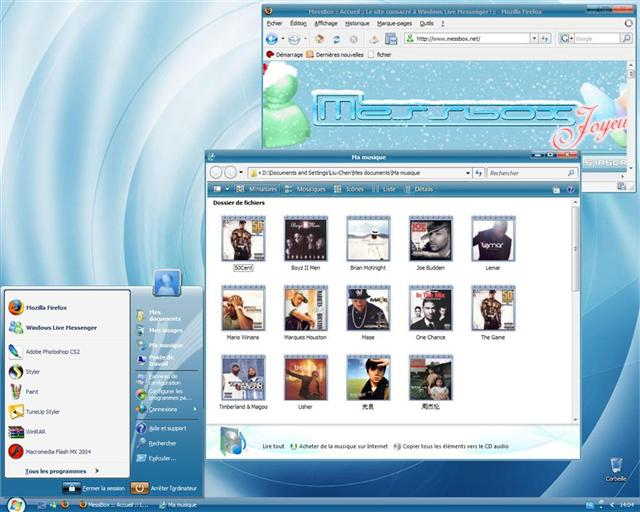This screenshot has height=512, width=640.
Task: Expand the explorer address bar dropdown
Action: click(468, 173)
